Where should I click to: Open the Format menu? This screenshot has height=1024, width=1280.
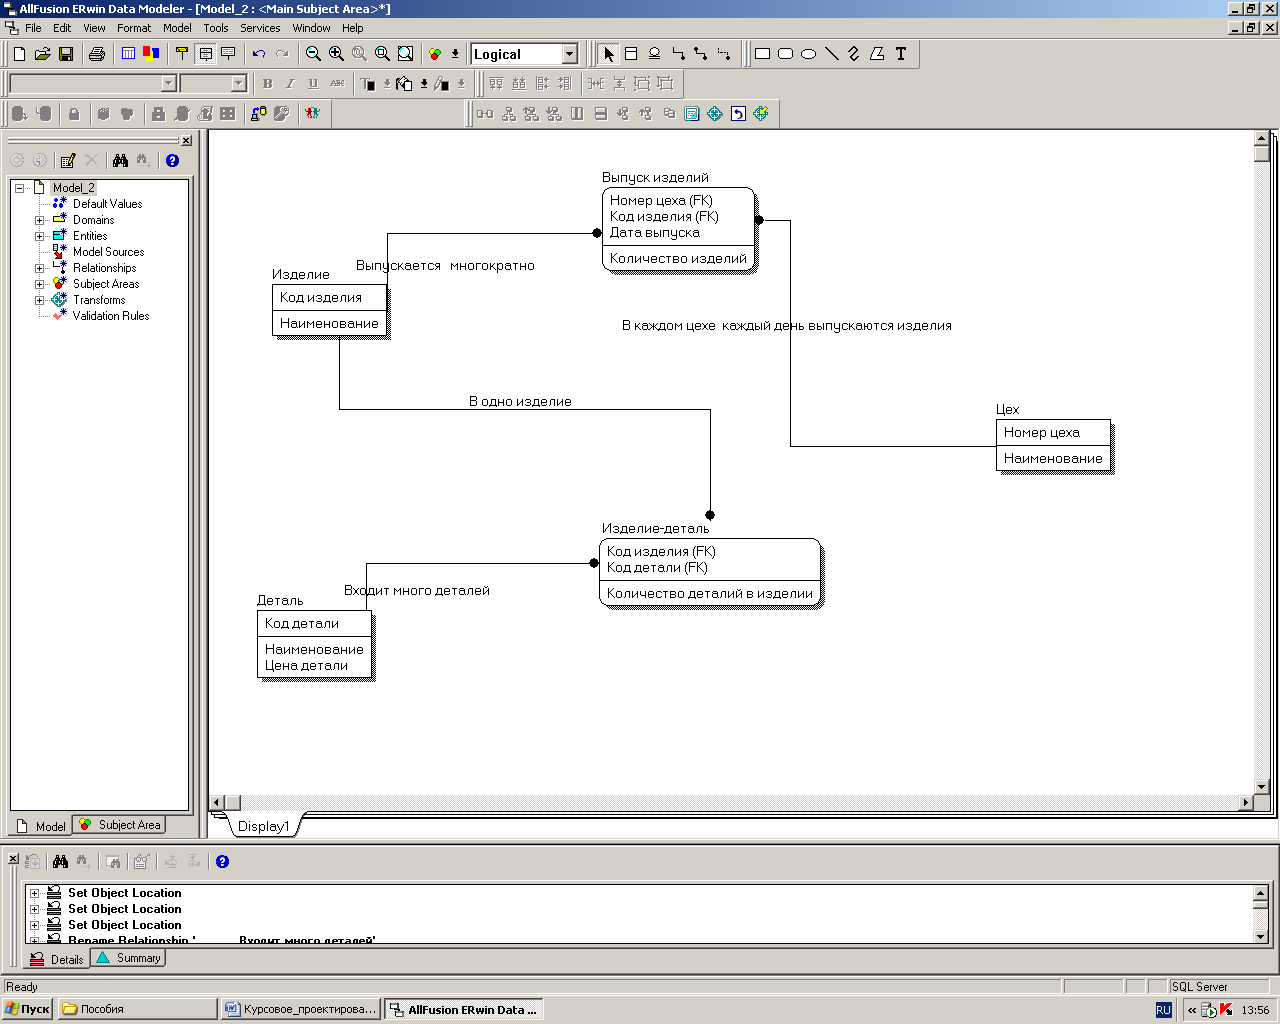(x=134, y=28)
